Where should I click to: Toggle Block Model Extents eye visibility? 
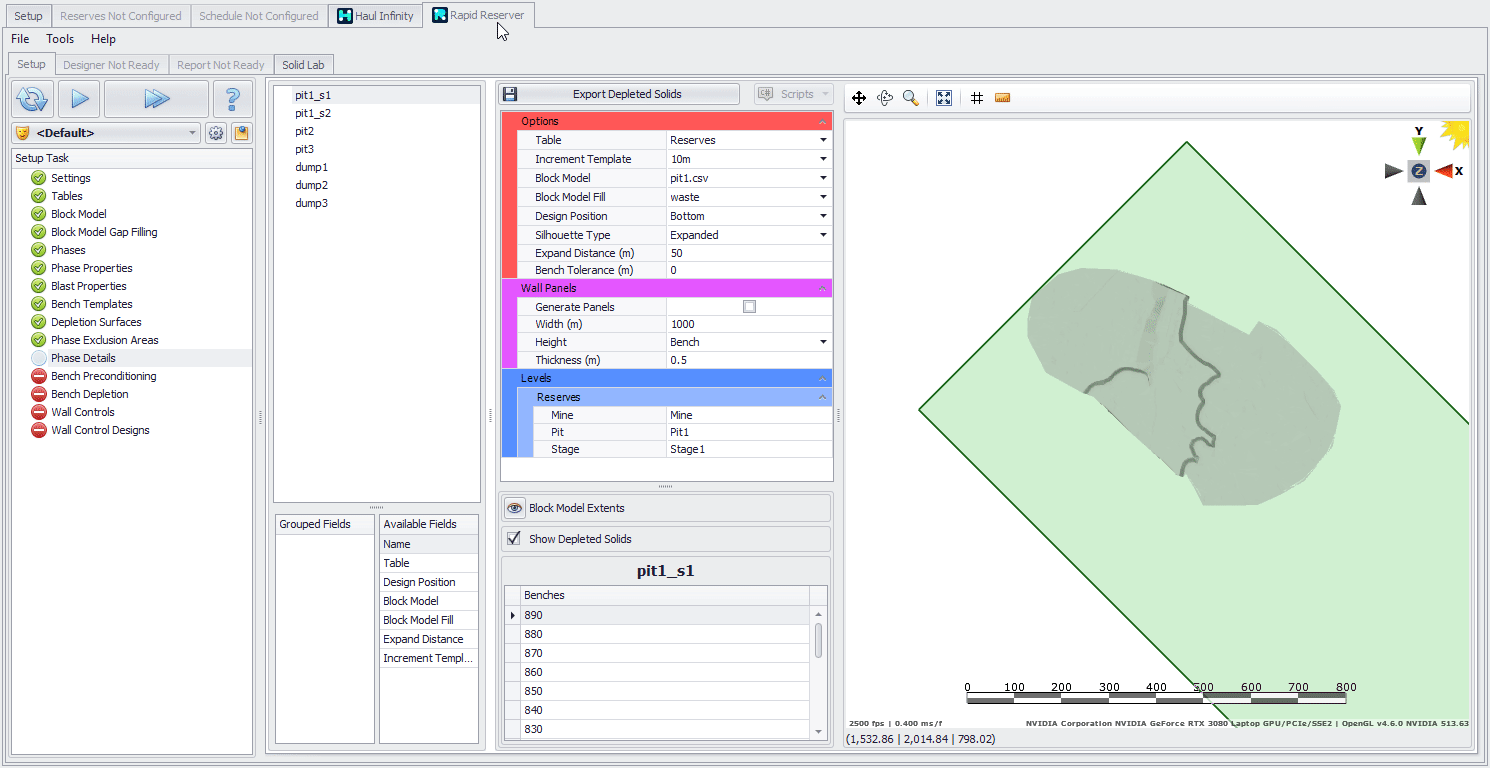click(514, 508)
